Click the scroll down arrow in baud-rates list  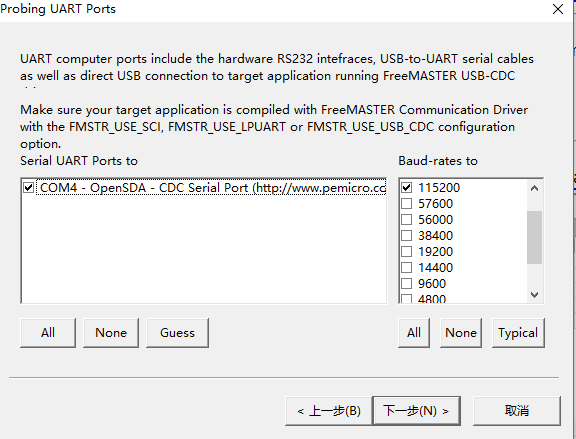click(x=534, y=295)
